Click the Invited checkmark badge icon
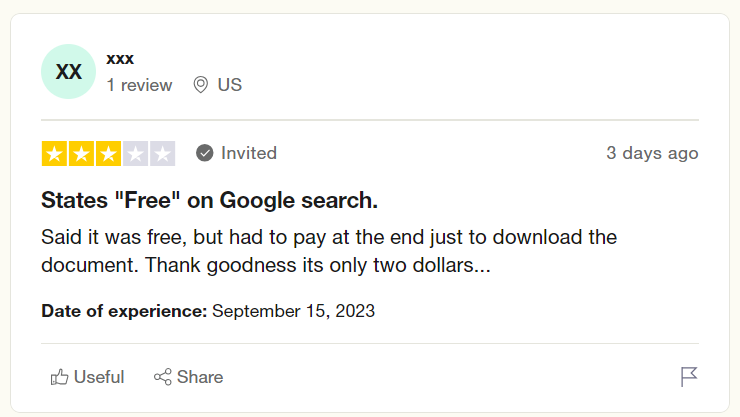Image resolution: width=740 pixels, height=417 pixels. 205,153
